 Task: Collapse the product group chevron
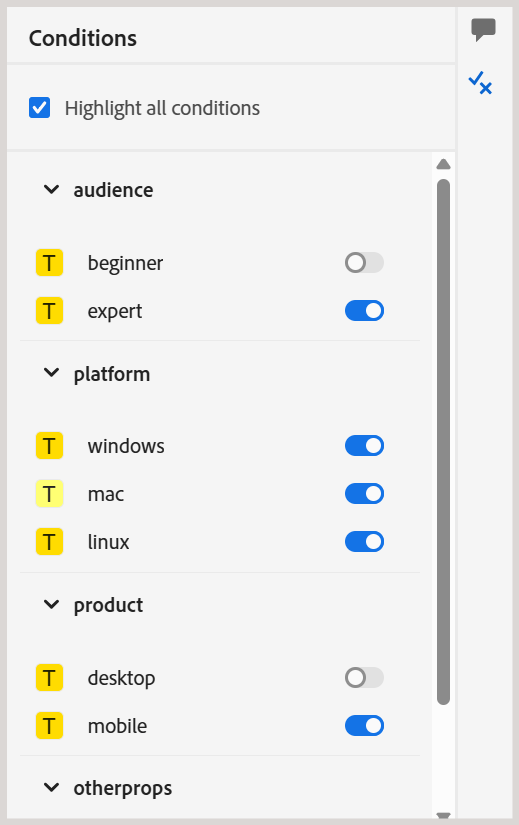click(51, 605)
